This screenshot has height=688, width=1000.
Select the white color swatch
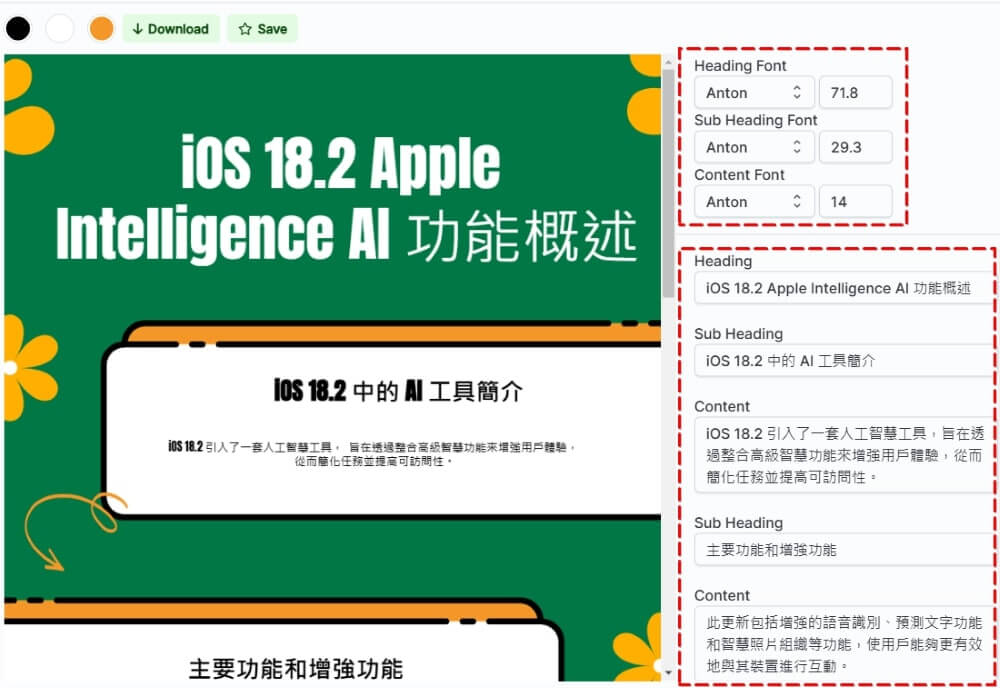[59, 28]
